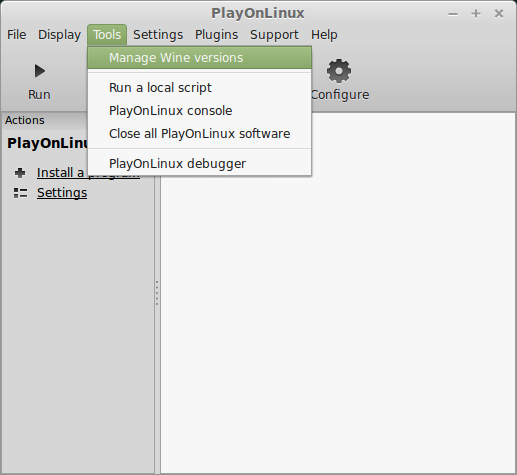Image resolution: width=517 pixels, height=475 pixels.
Task: Expand the Settings menu in menu bar
Action: 158,35
